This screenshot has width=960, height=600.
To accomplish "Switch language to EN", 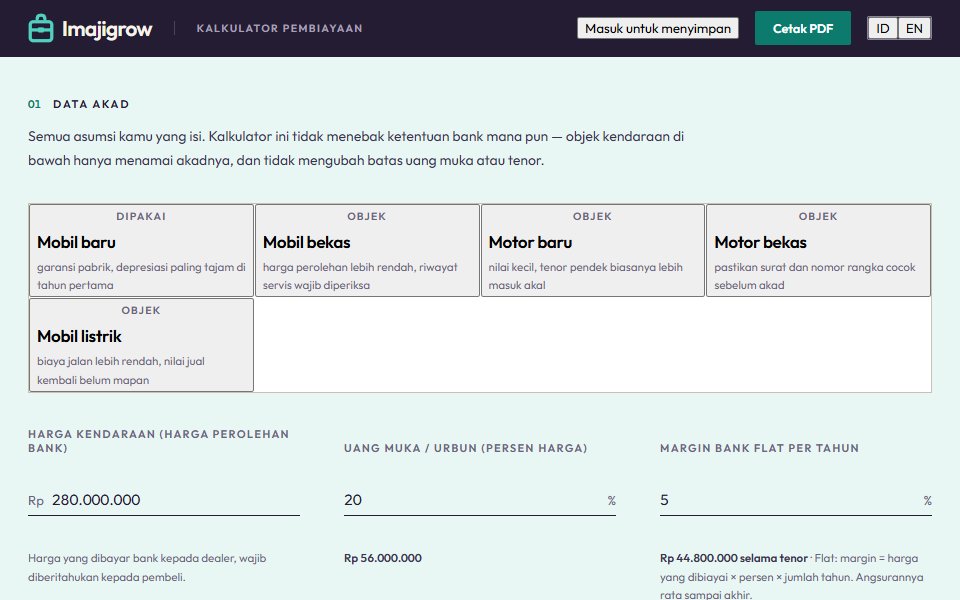I will (914, 28).
